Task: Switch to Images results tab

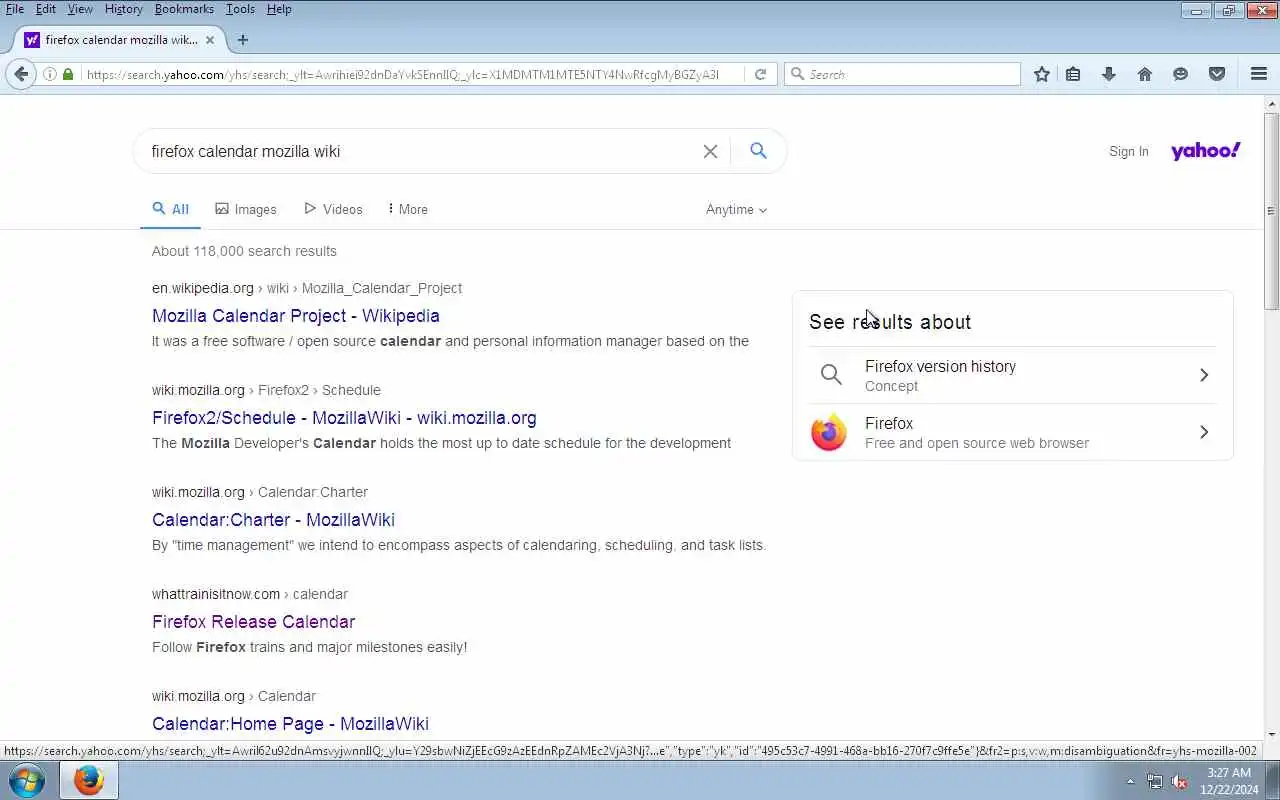Action: (x=246, y=209)
